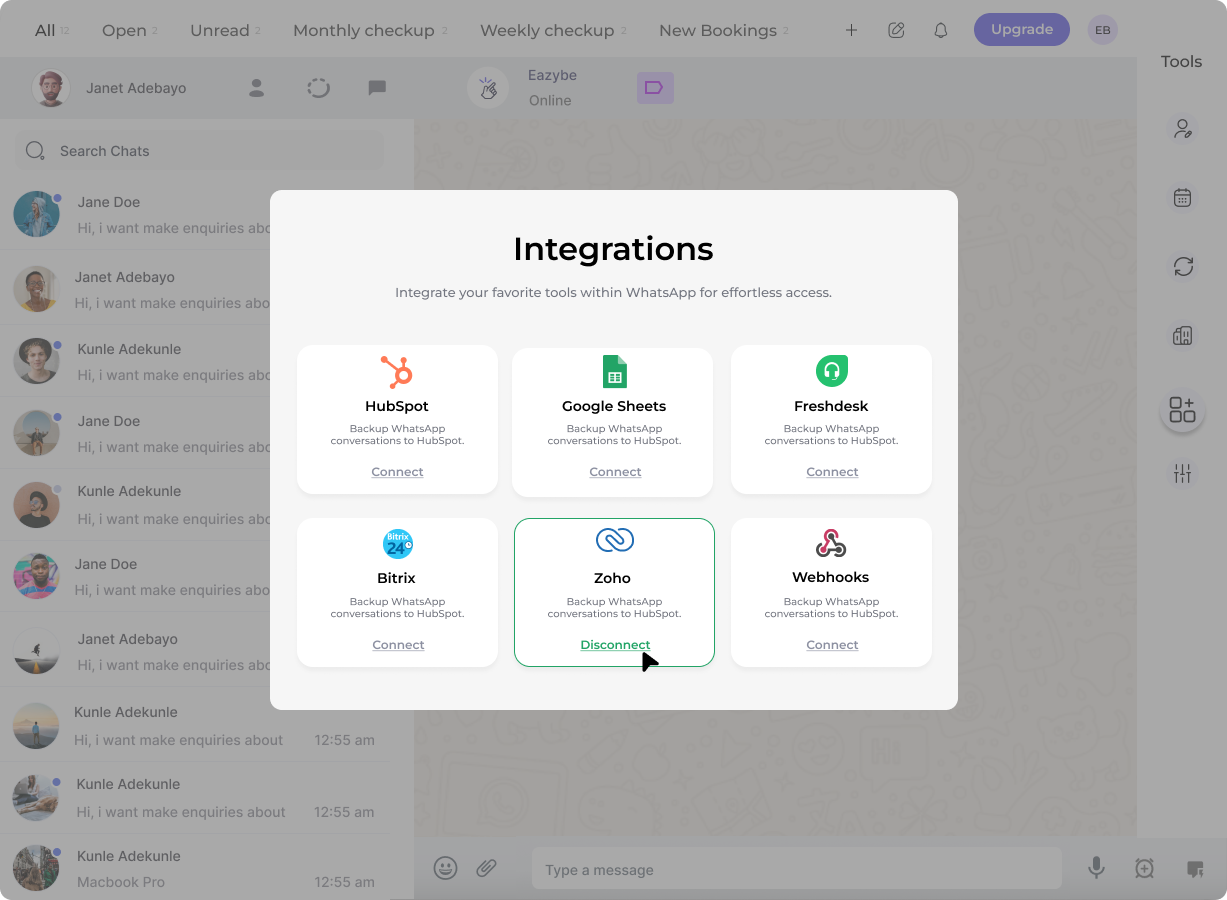Click the attachment paperclip icon
This screenshot has width=1227, height=900.
tap(486, 868)
